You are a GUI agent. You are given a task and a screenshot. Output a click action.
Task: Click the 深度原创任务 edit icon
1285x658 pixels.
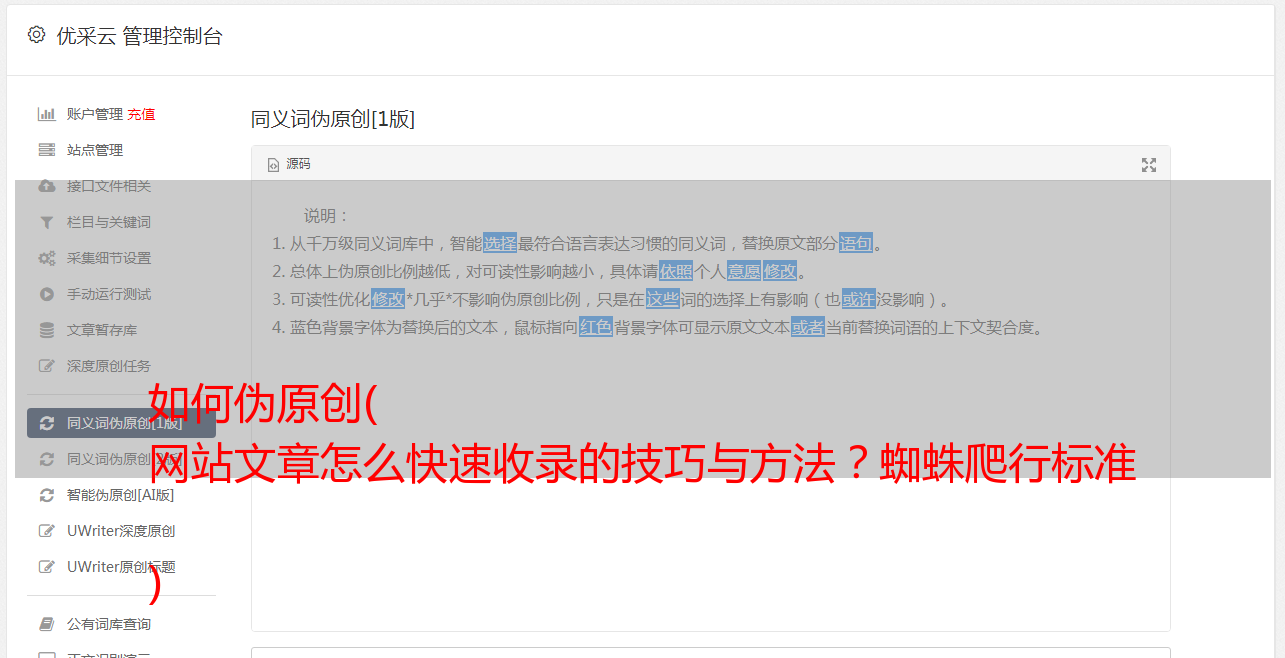click(x=46, y=366)
